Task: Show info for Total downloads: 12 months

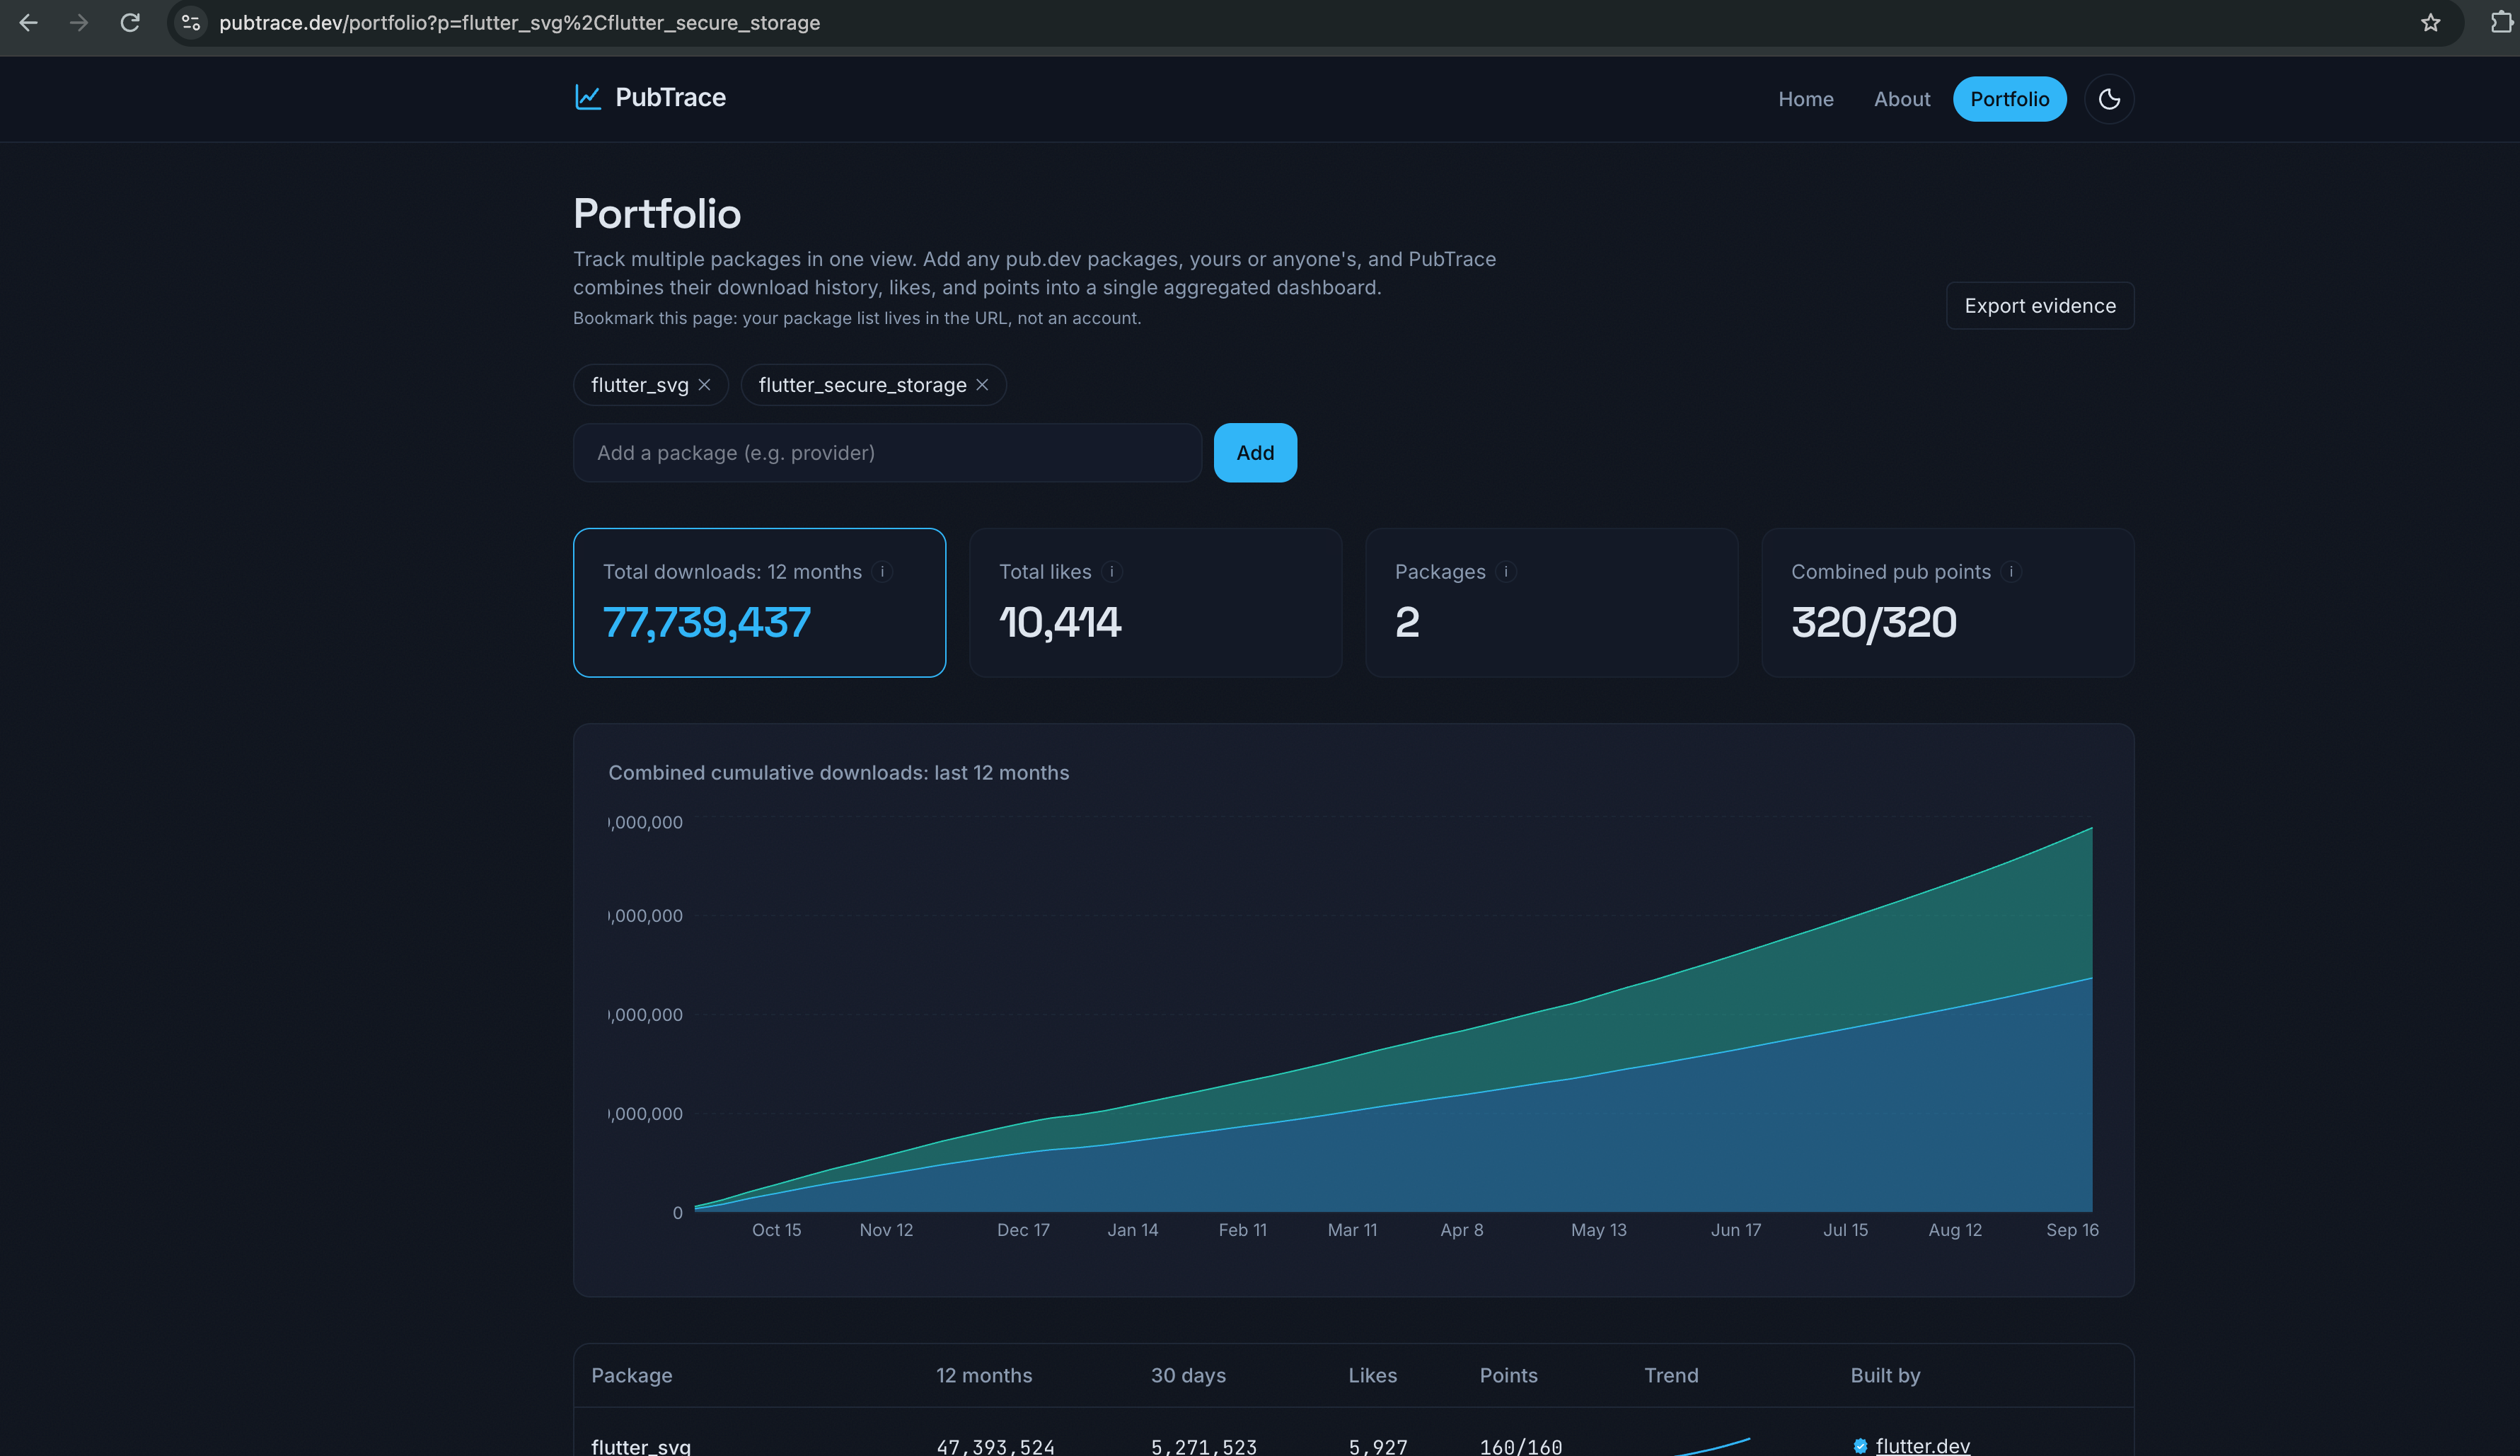Action: point(882,572)
